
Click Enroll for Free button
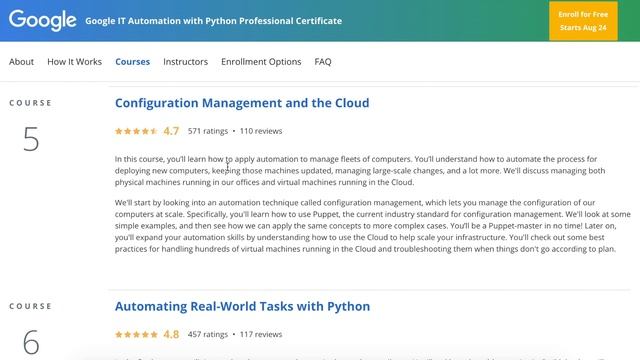[583, 21]
